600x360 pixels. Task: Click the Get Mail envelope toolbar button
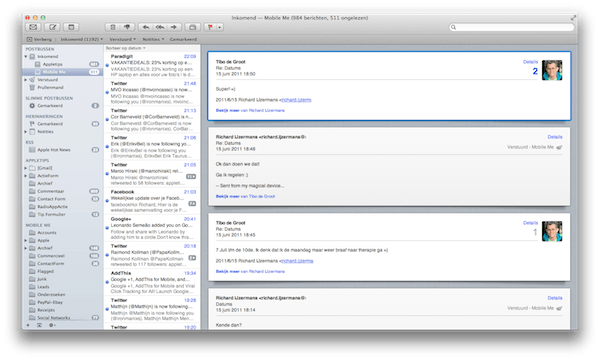click(x=33, y=27)
